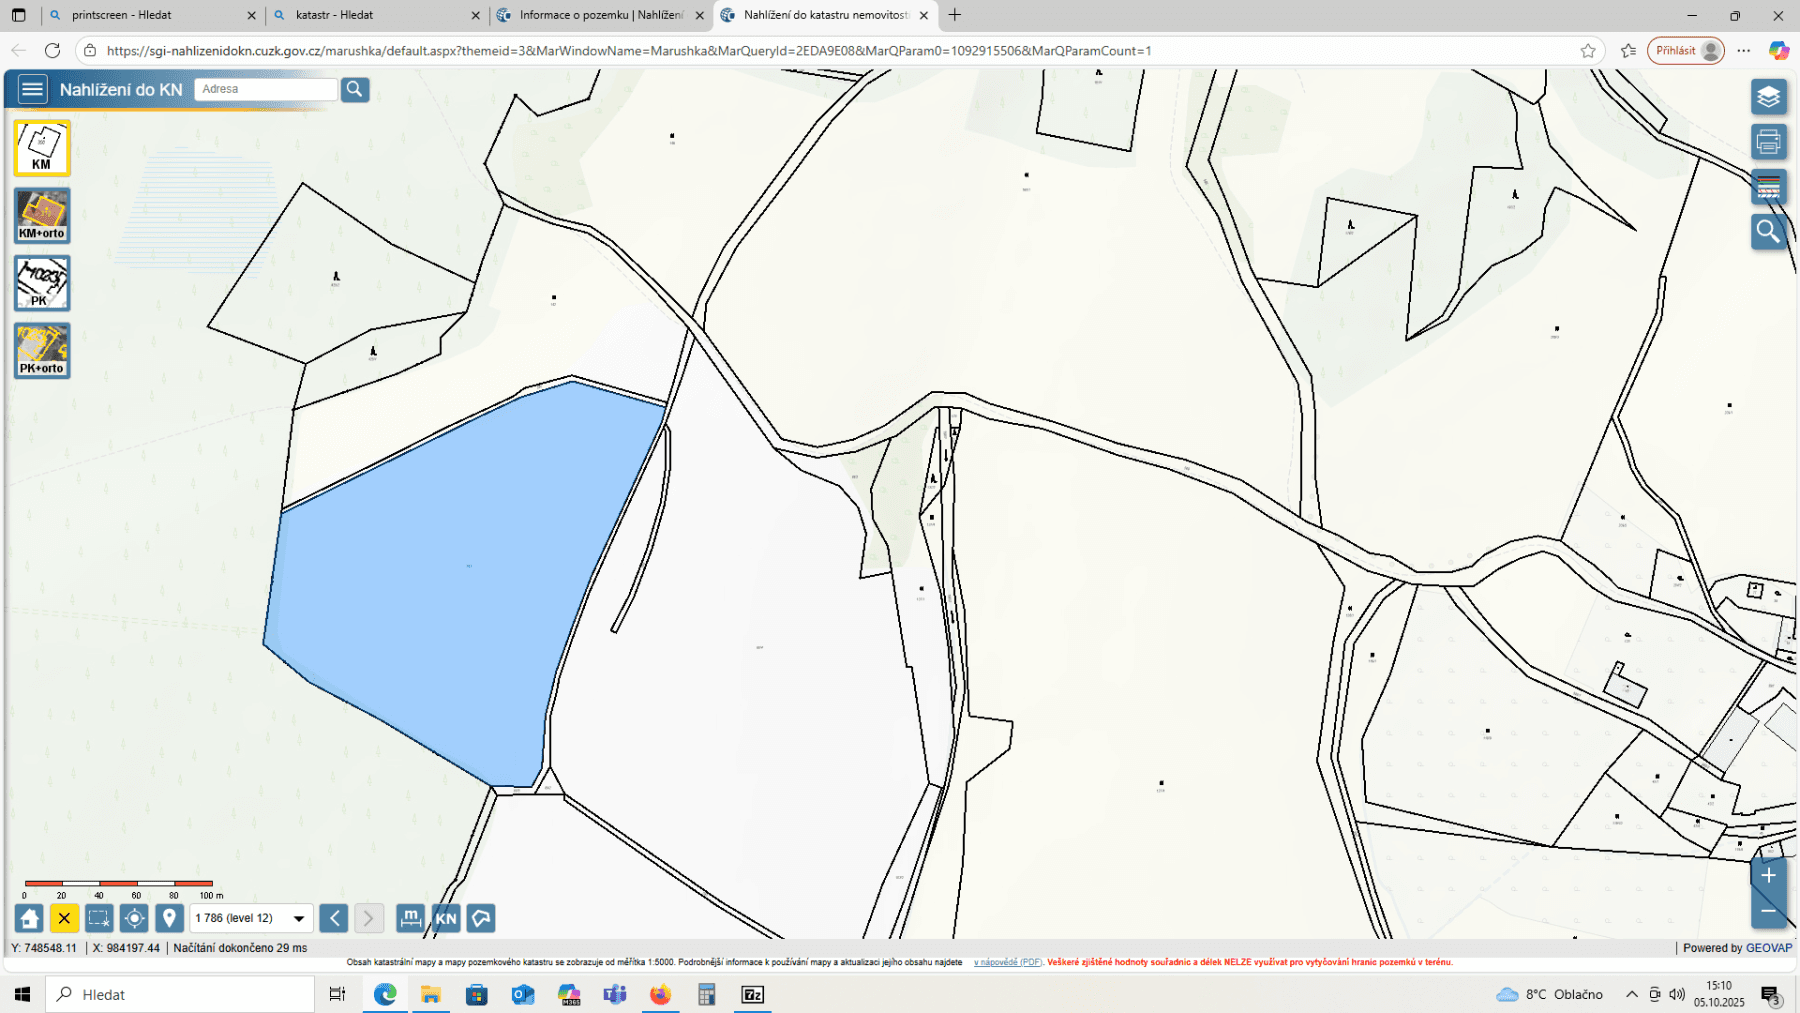The image size is (1800, 1013).
Task: Select the distance measurement tool
Action: coord(410,917)
